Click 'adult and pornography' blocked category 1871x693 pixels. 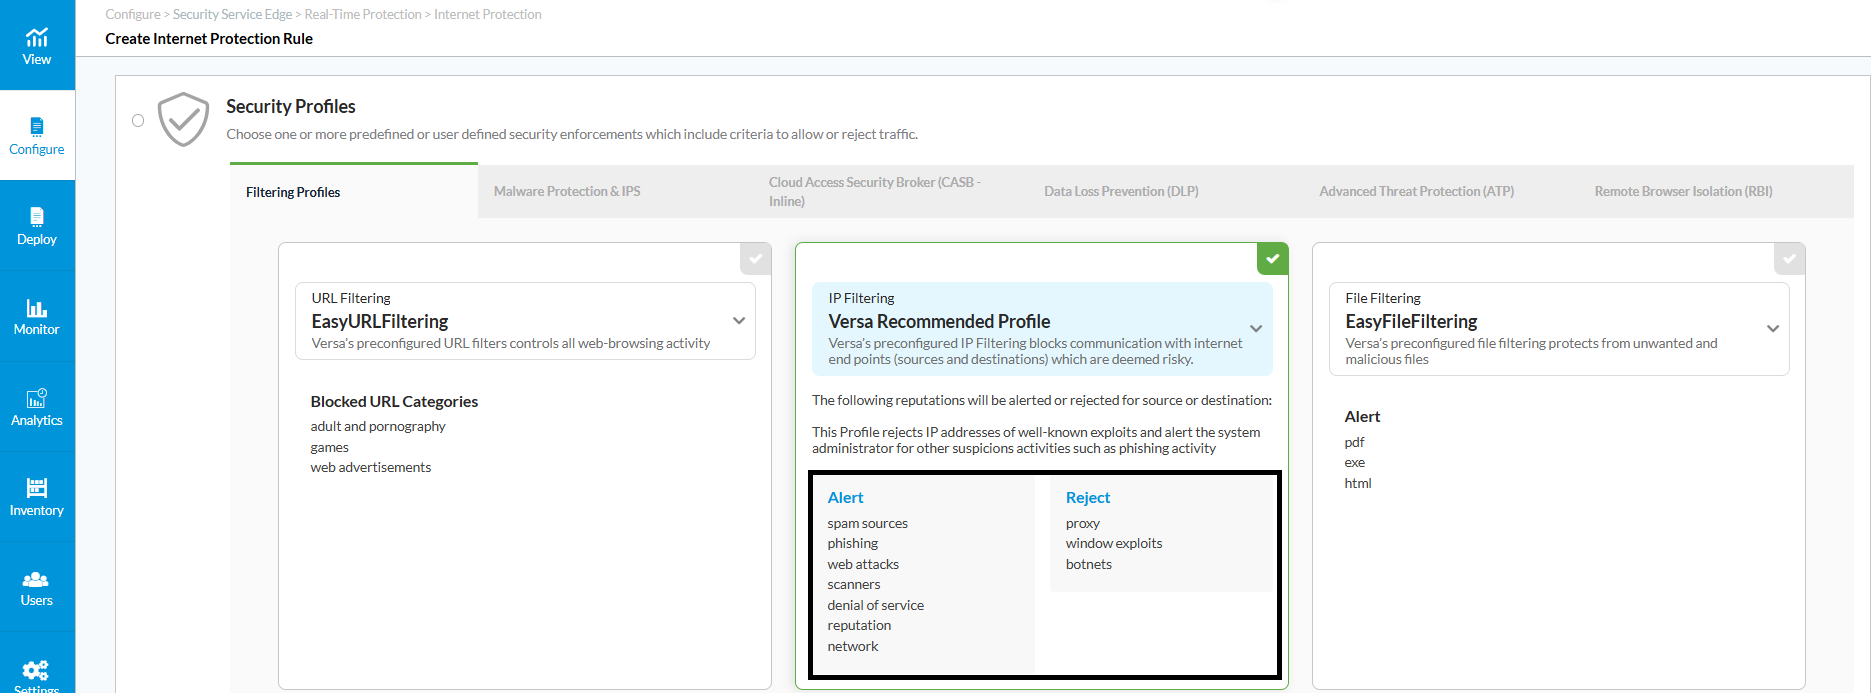pyautogui.click(x=378, y=426)
